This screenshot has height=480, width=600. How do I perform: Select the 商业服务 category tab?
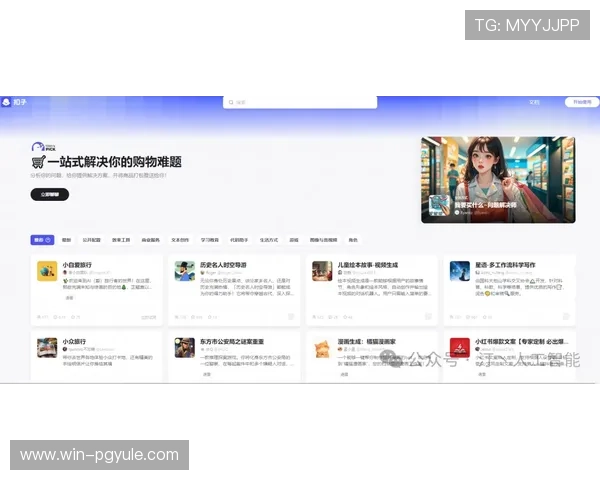click(x=150, y=240)
